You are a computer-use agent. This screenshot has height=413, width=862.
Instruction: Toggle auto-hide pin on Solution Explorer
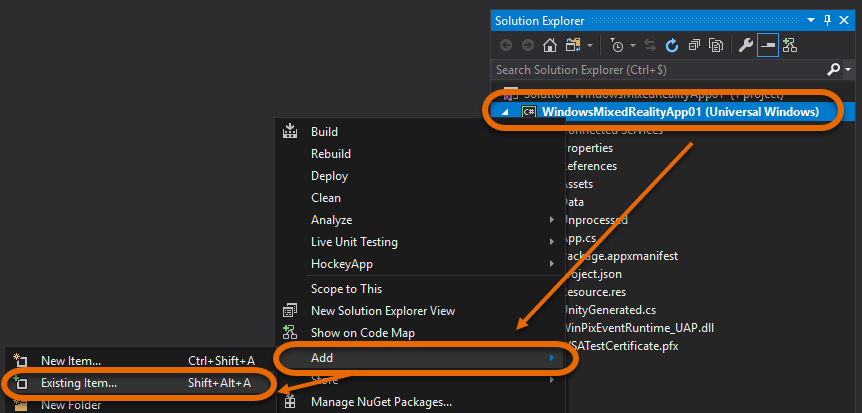coord(827,20)
